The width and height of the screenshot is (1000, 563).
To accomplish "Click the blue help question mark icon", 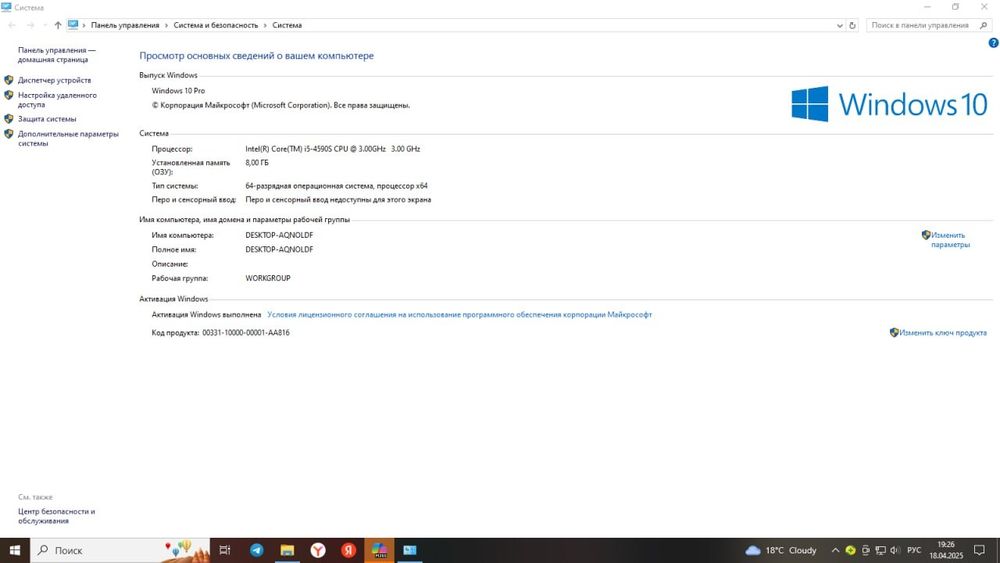I will [993, 43].
